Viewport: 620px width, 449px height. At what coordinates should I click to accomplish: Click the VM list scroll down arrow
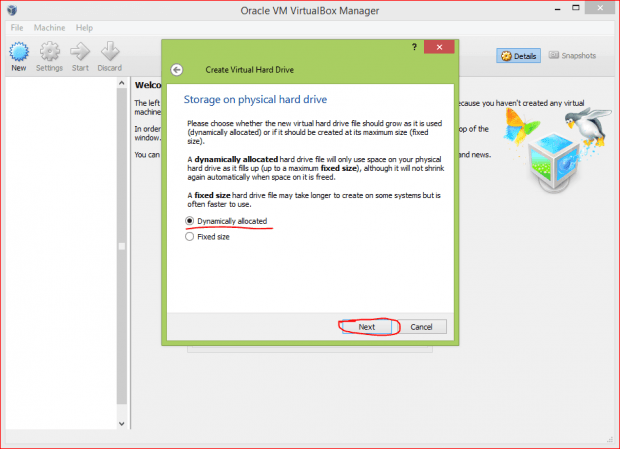pyautogui.click(x=122, y=424)
